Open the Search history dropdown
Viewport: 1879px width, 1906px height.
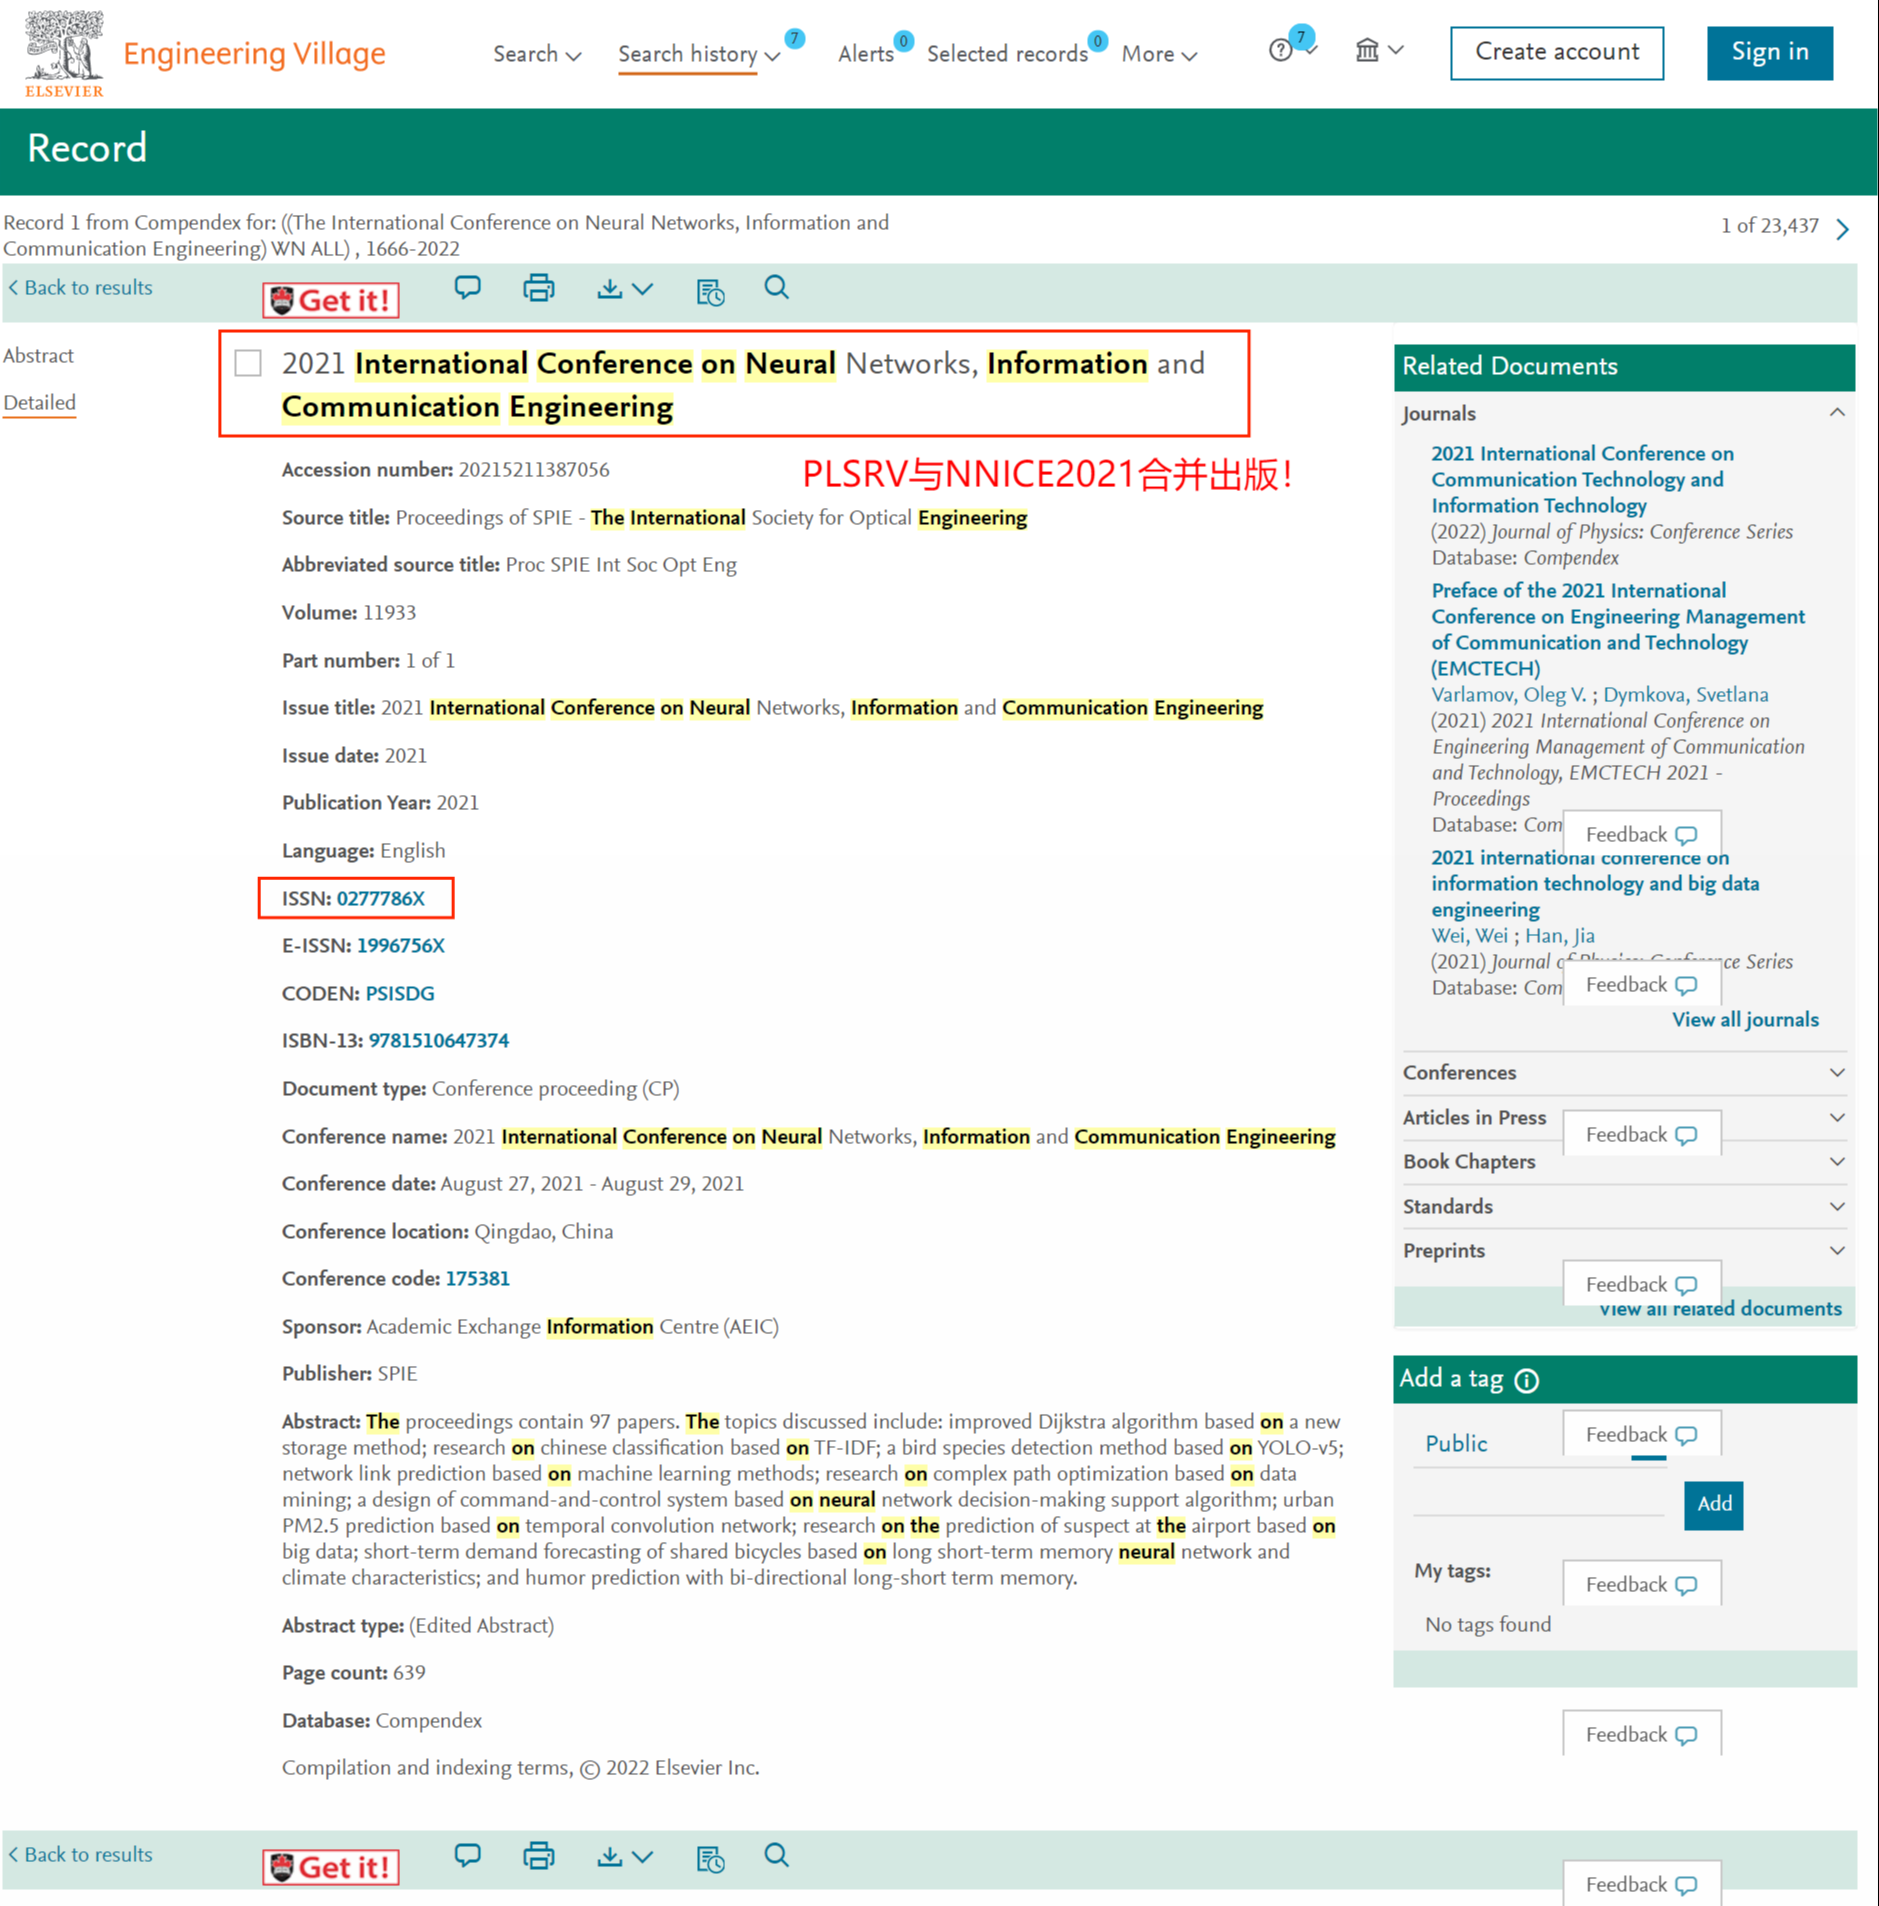pos(698,54)
